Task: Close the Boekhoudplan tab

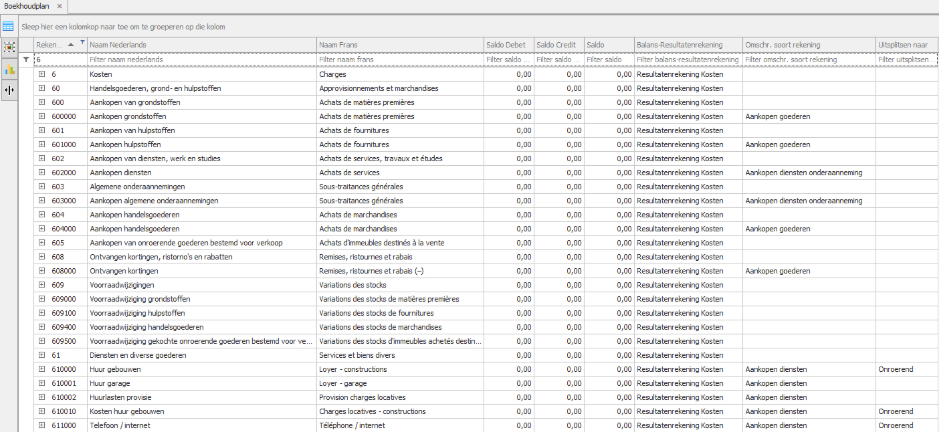Action: pyautogui.click(x=59, y=5)
